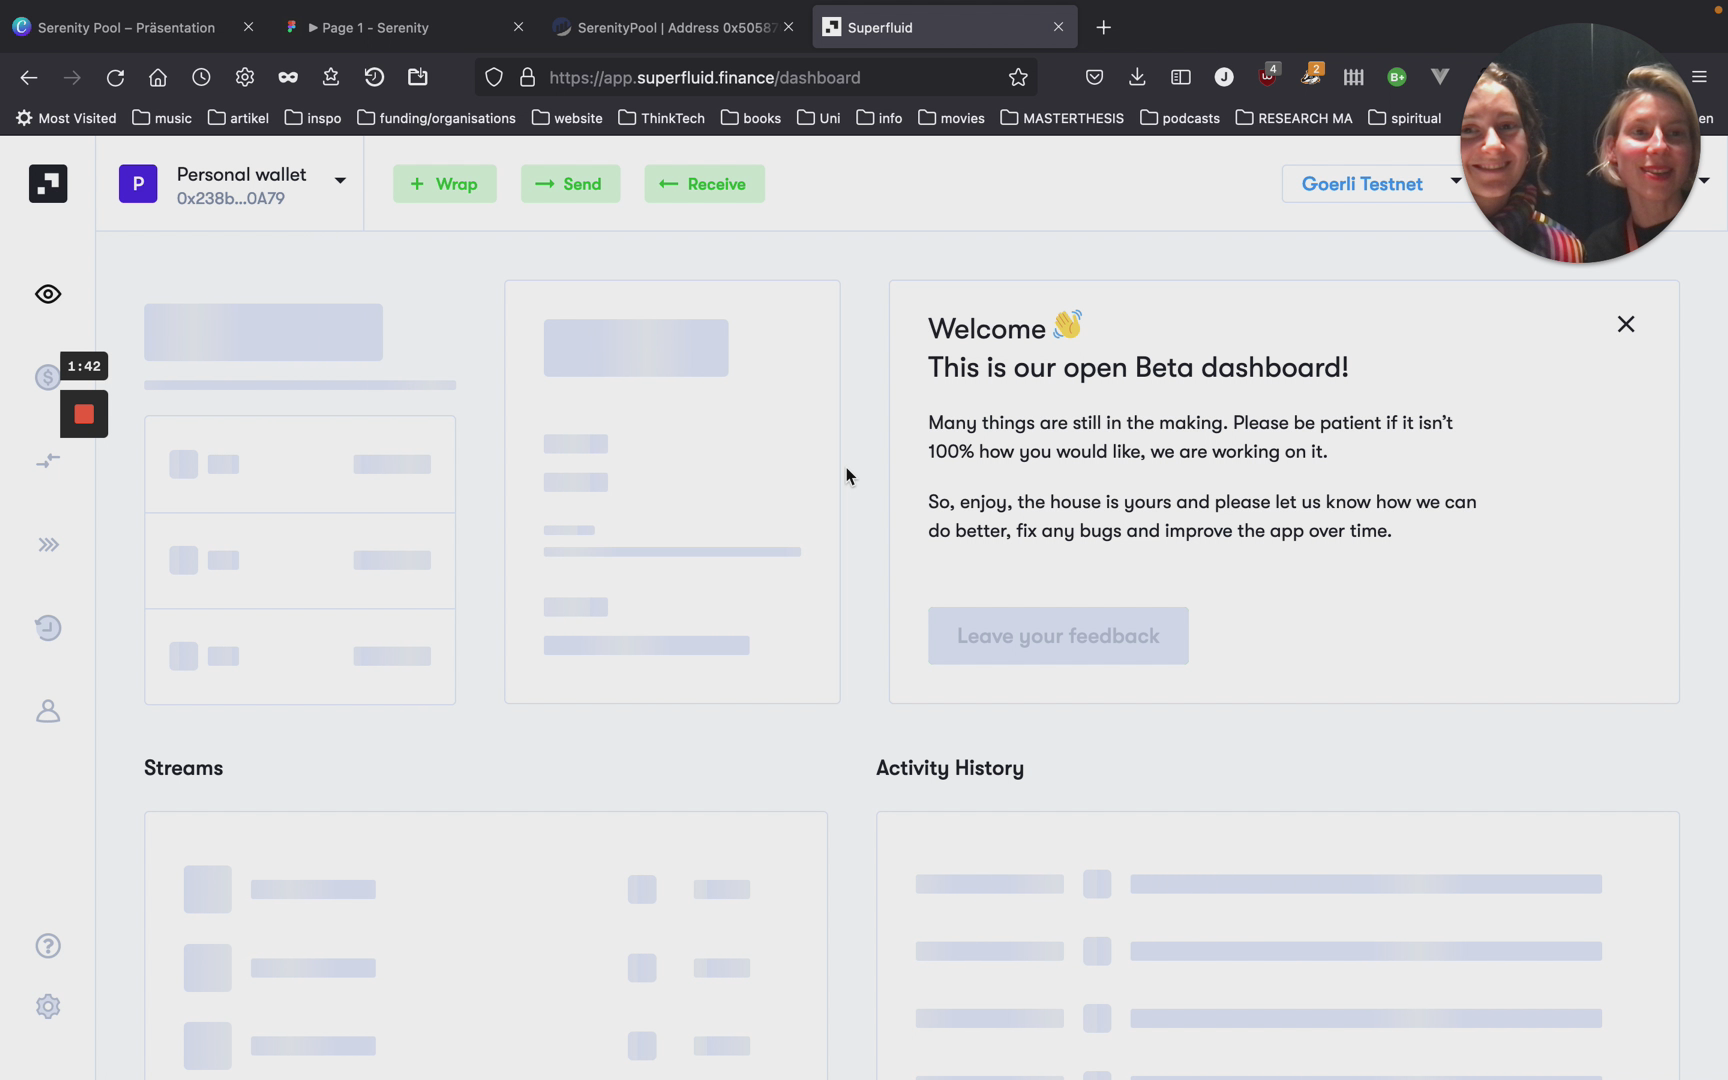
Task: Click the Streams heading
Action: coord(184,768)
